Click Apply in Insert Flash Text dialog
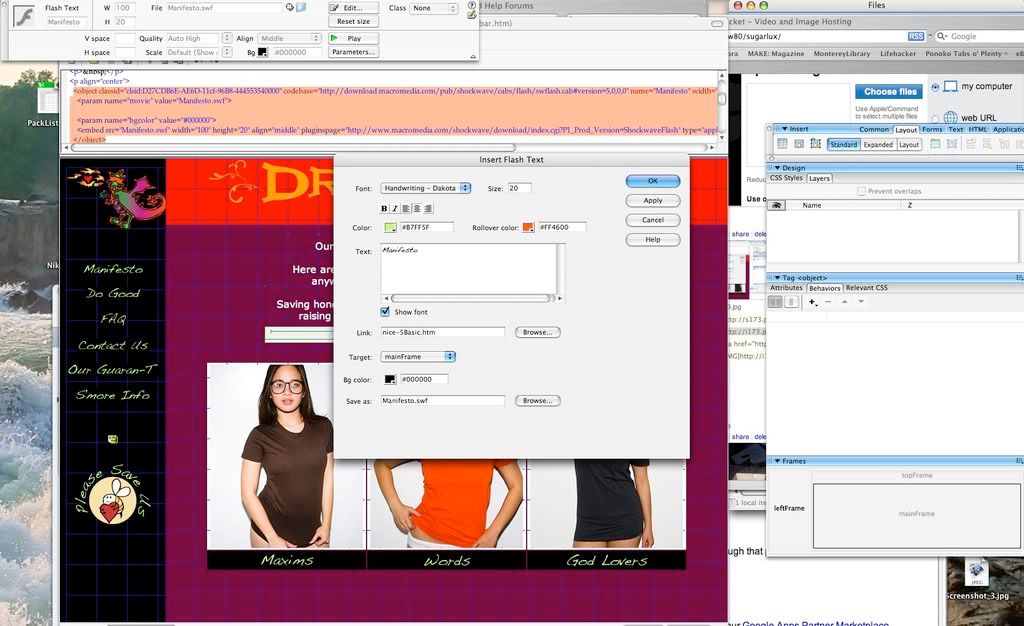This screenshot has width=1024, height=626. coord(652,200)
